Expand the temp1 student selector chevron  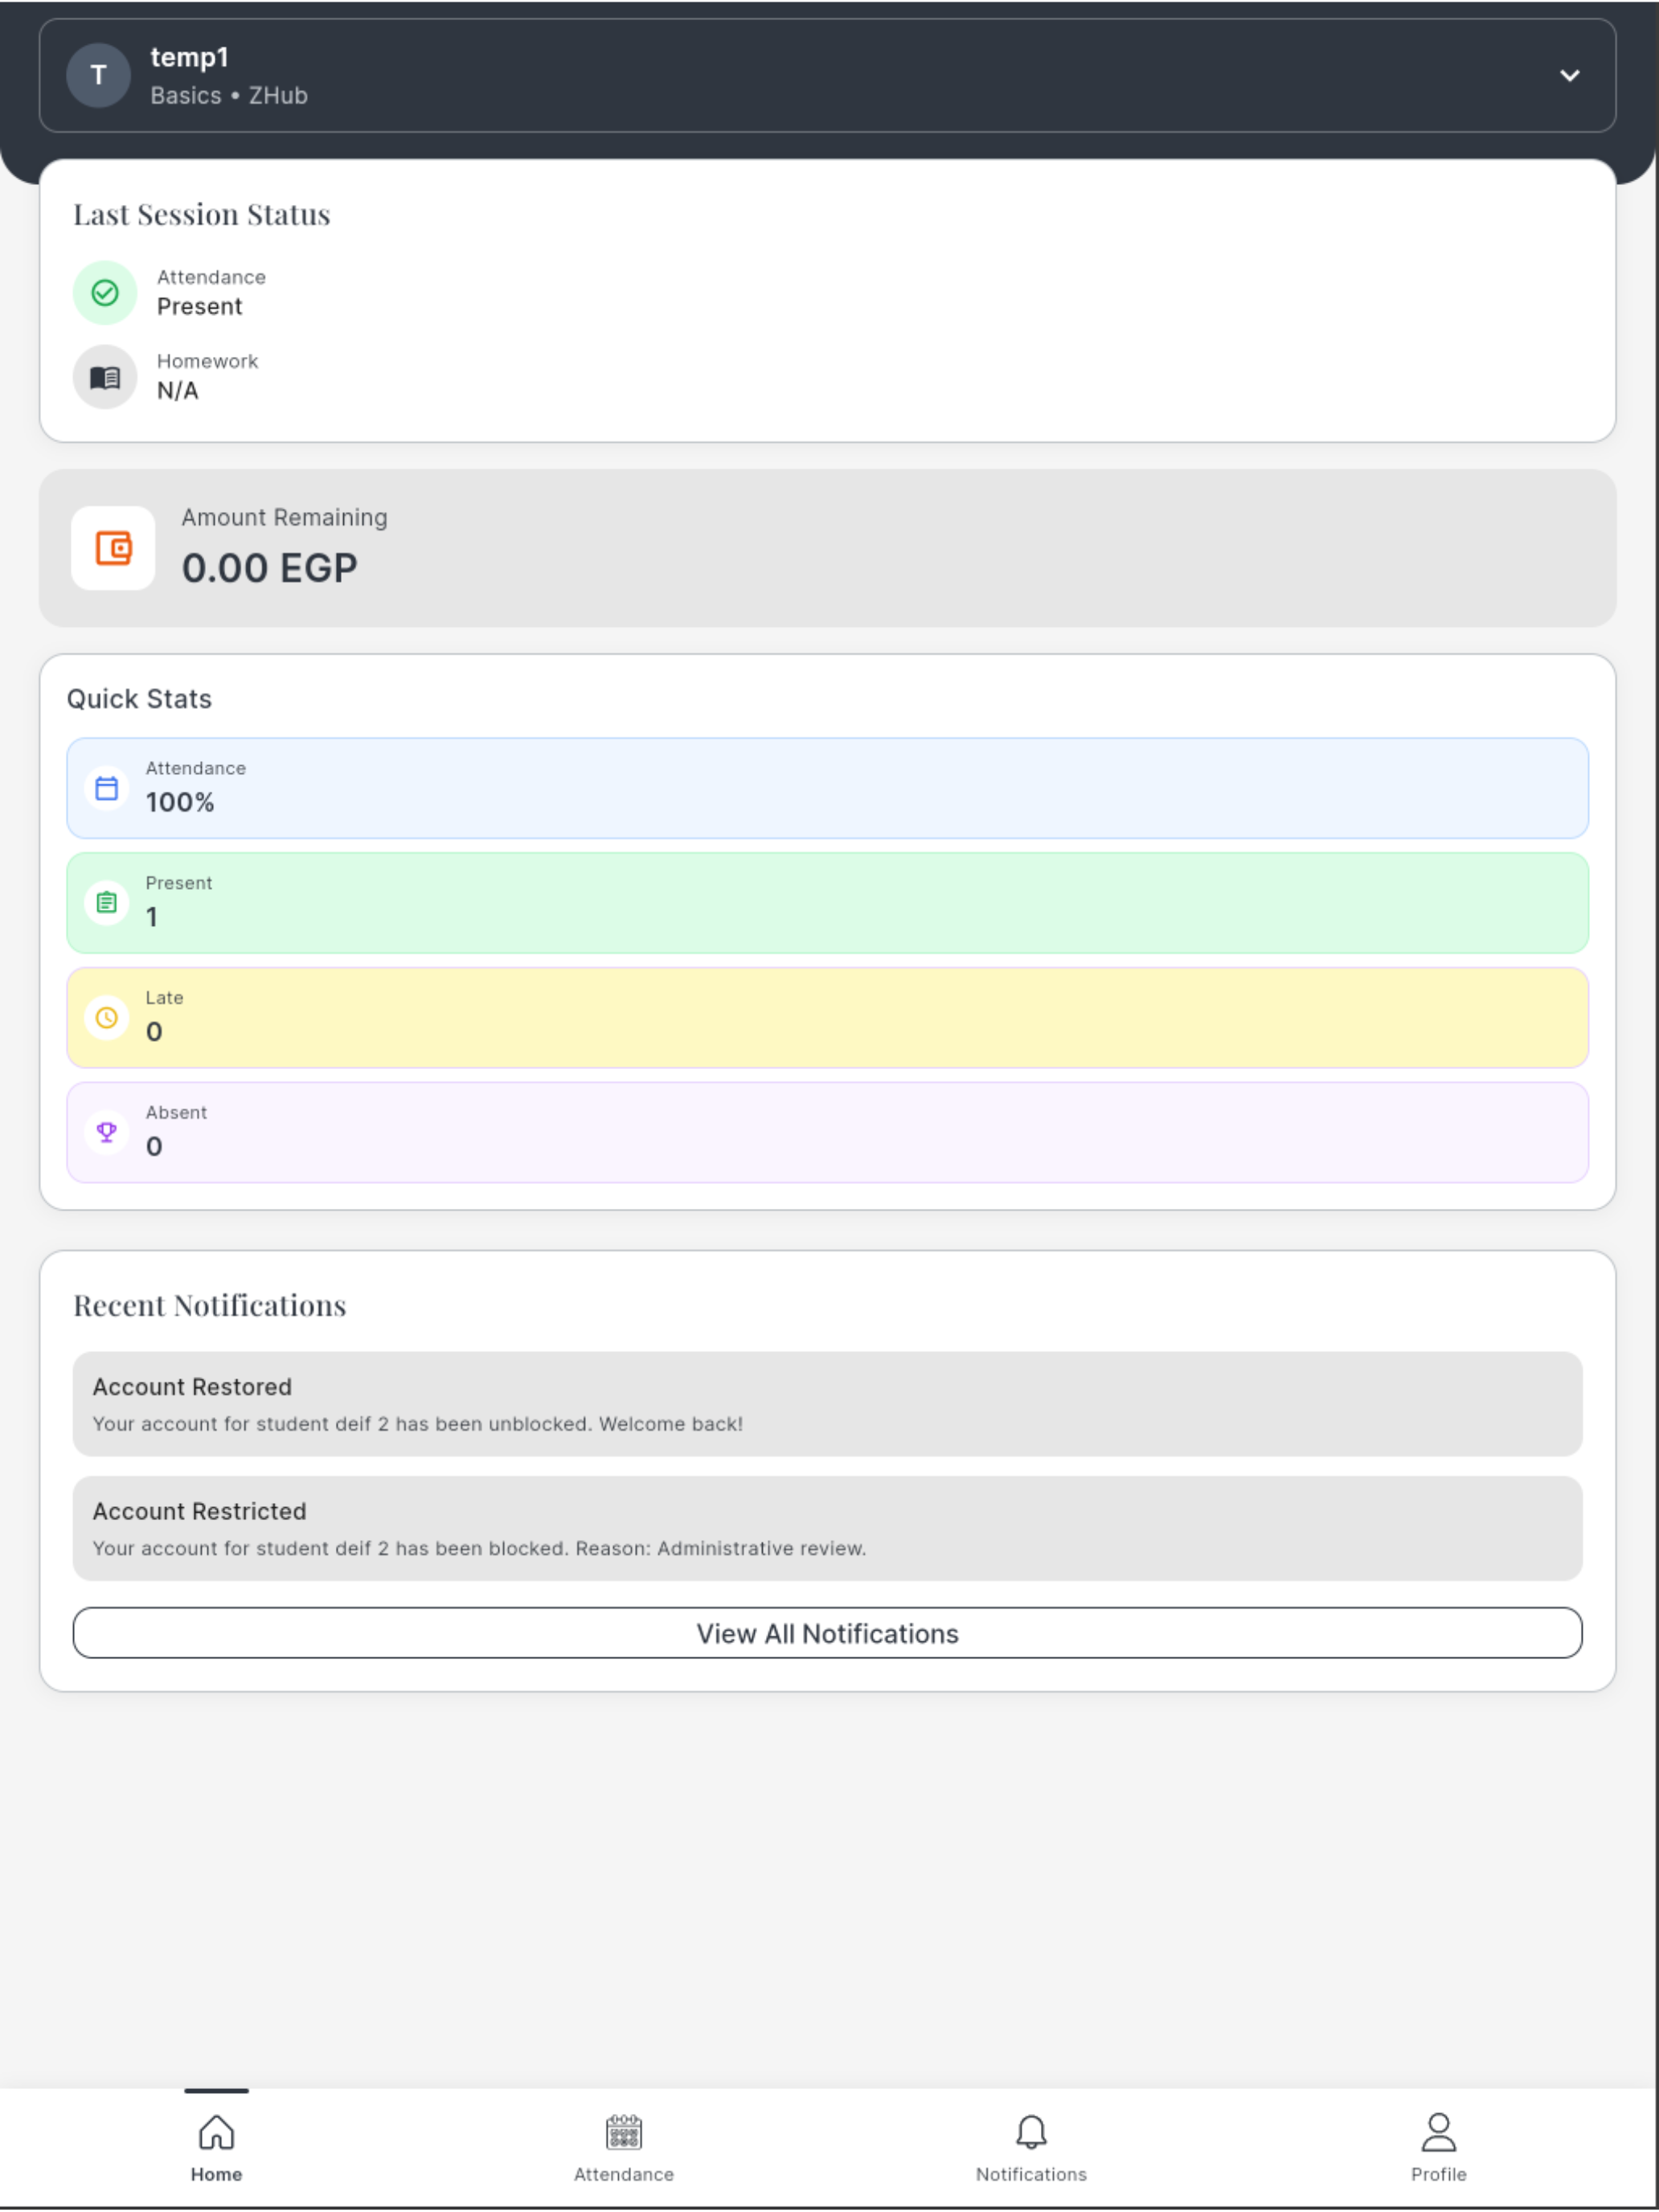click(x=1569, y=76)
